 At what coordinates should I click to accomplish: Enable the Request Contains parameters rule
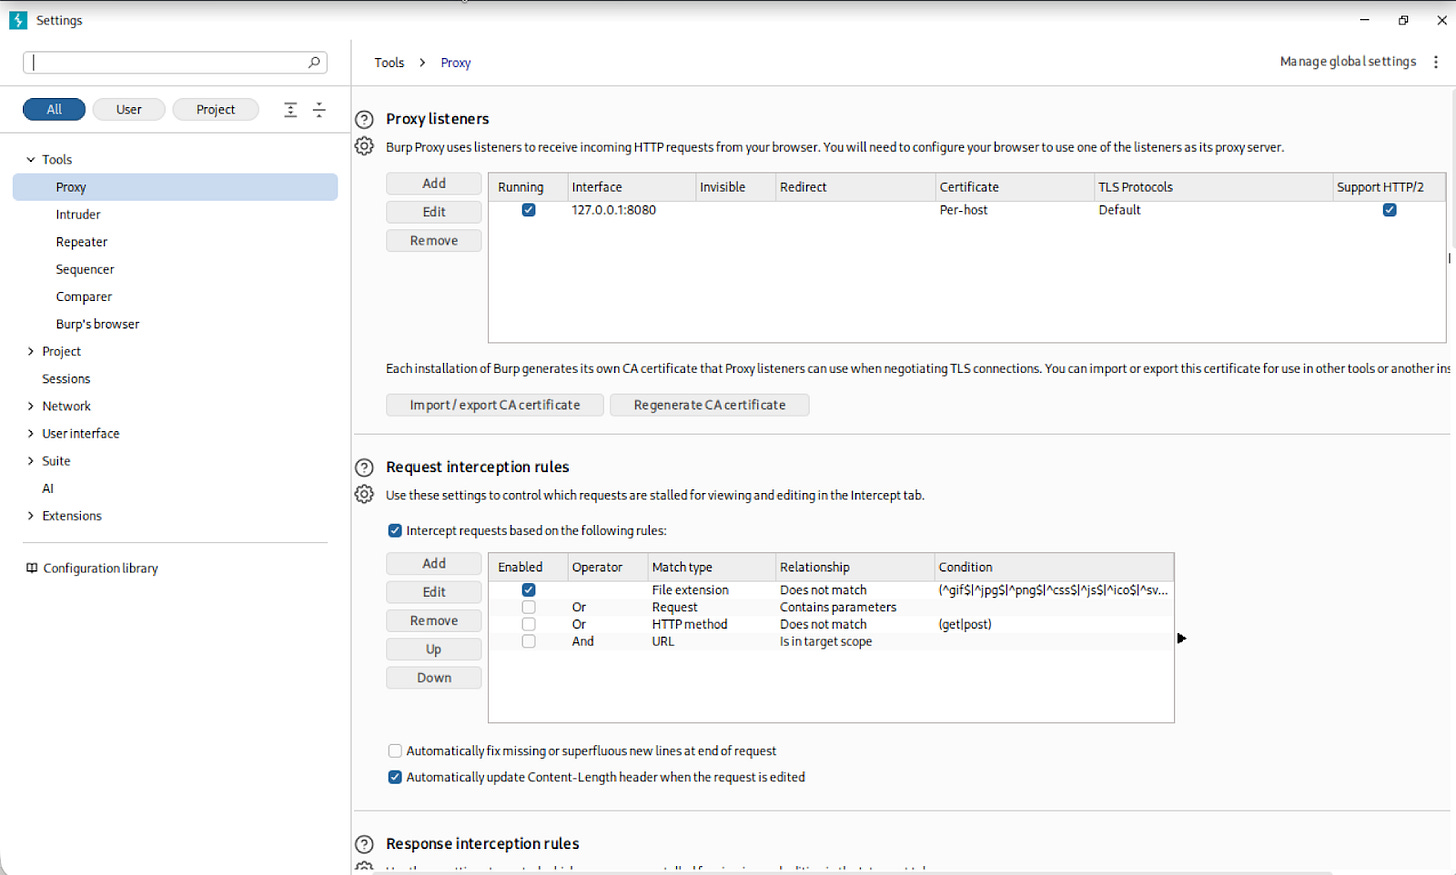[529, 607]
